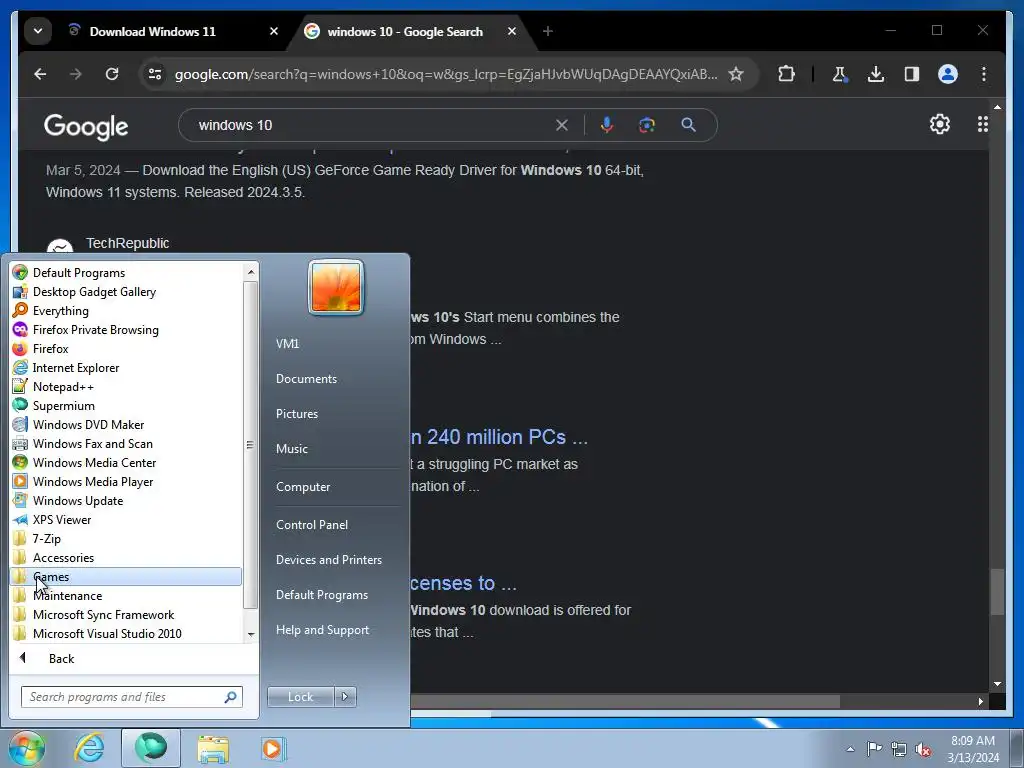Screen dimensions: 1024x768
Task: Expand the Games folder
Action: 127,577
